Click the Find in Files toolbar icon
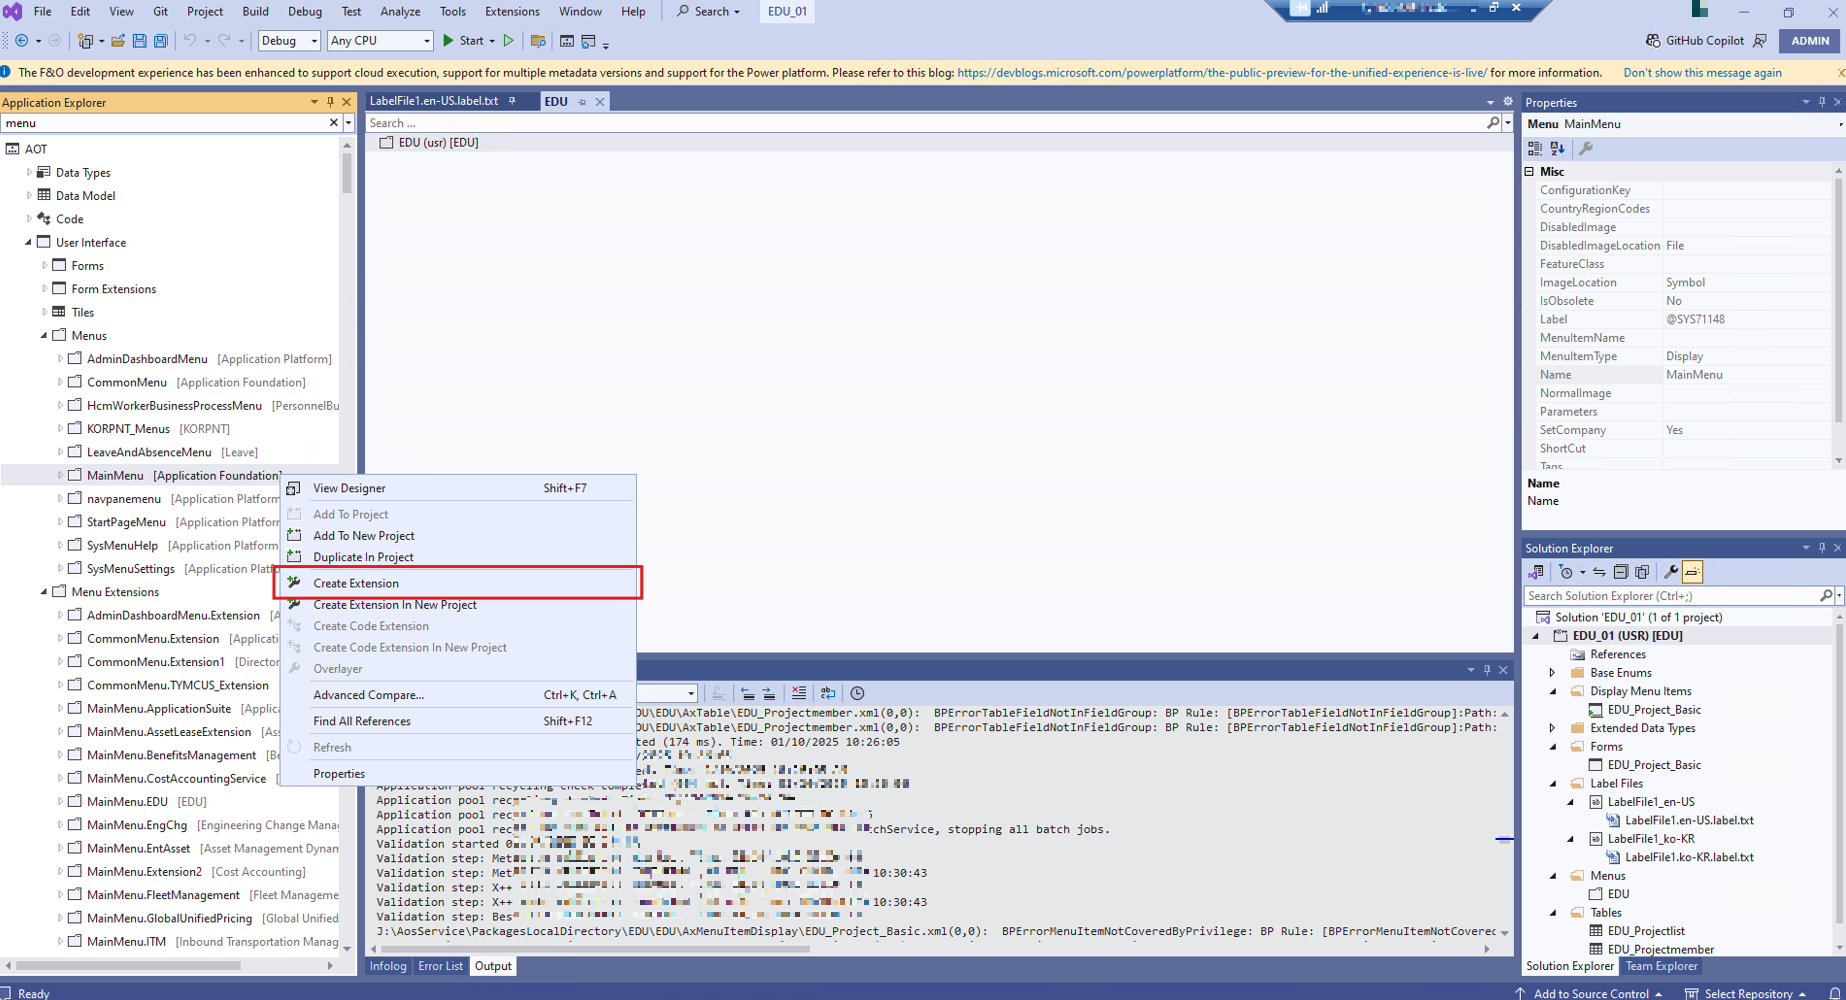 [538, 41]
